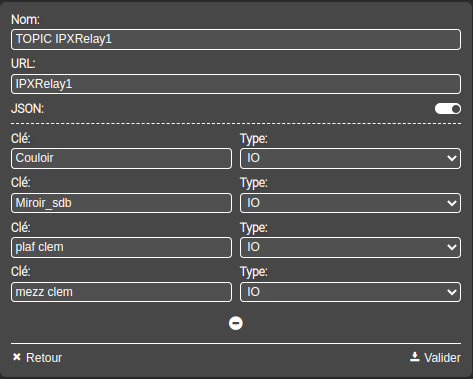The image size is (473, 379).
Task: Click the JSON: label
Action: [27, 109]
